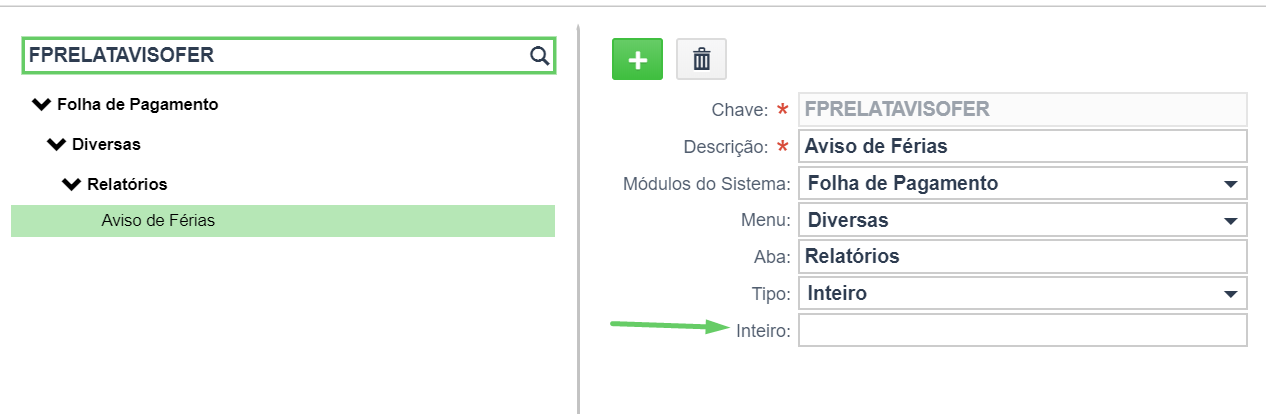
Task: Select Folha de Pagamento tree node label
Action: point(138,104)
